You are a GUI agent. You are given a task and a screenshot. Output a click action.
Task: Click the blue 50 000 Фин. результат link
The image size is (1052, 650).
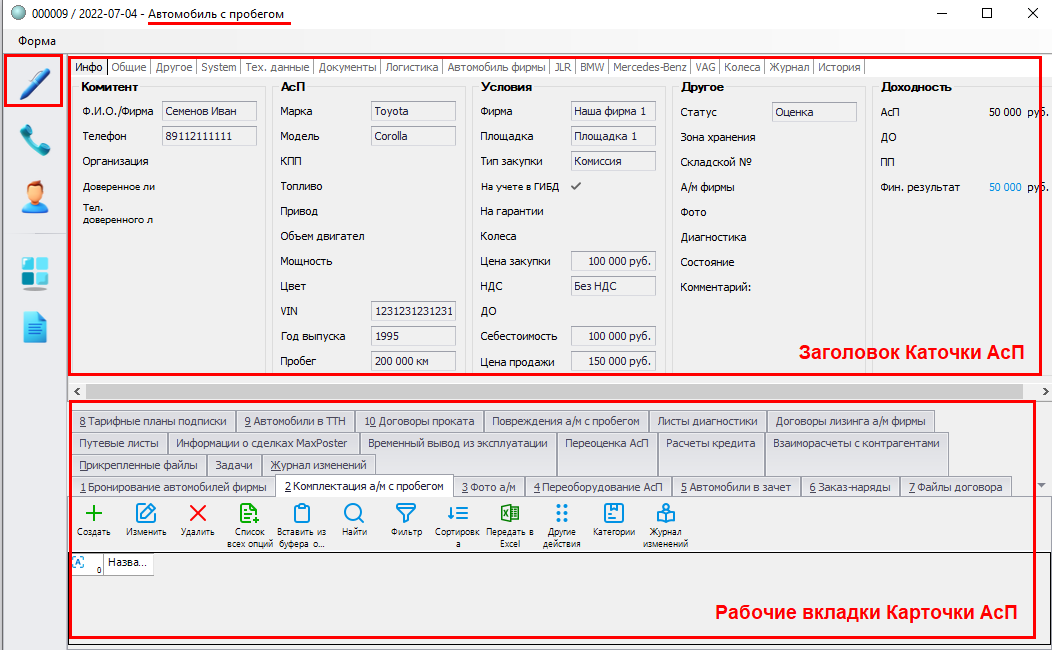(x=1005, y=187)
